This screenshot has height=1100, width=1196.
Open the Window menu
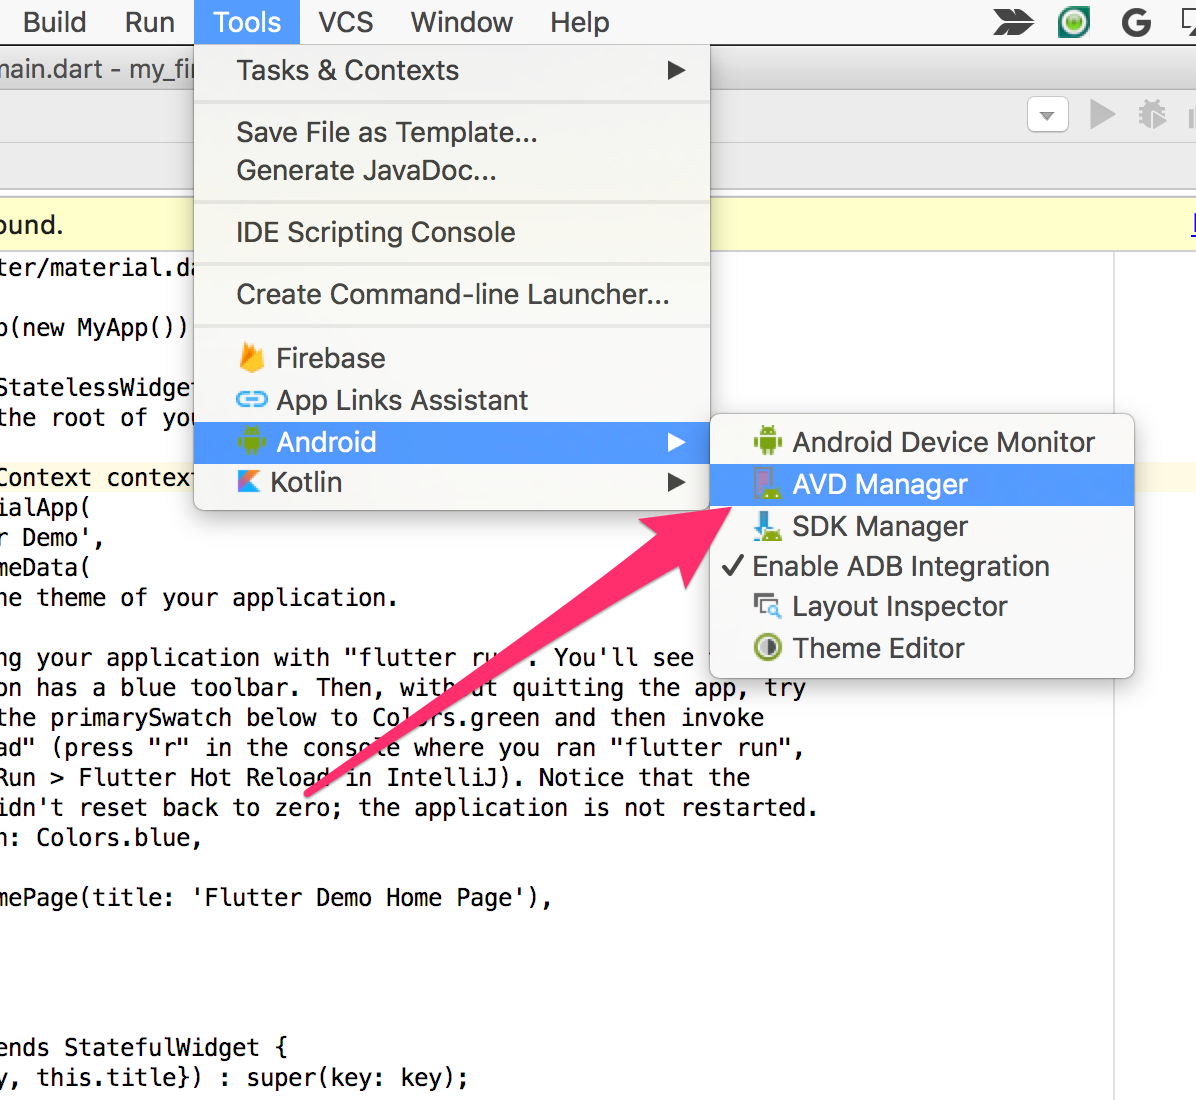coord(461,22)
